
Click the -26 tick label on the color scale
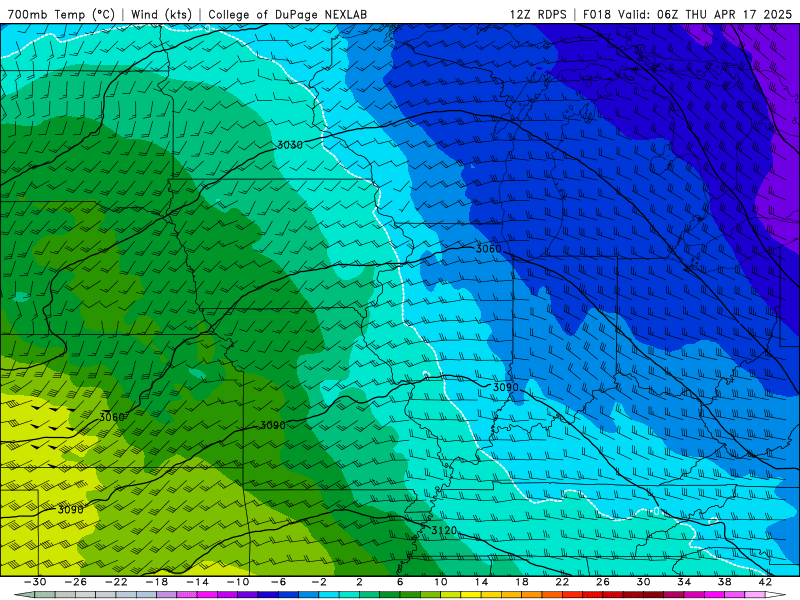pos(76,582)
